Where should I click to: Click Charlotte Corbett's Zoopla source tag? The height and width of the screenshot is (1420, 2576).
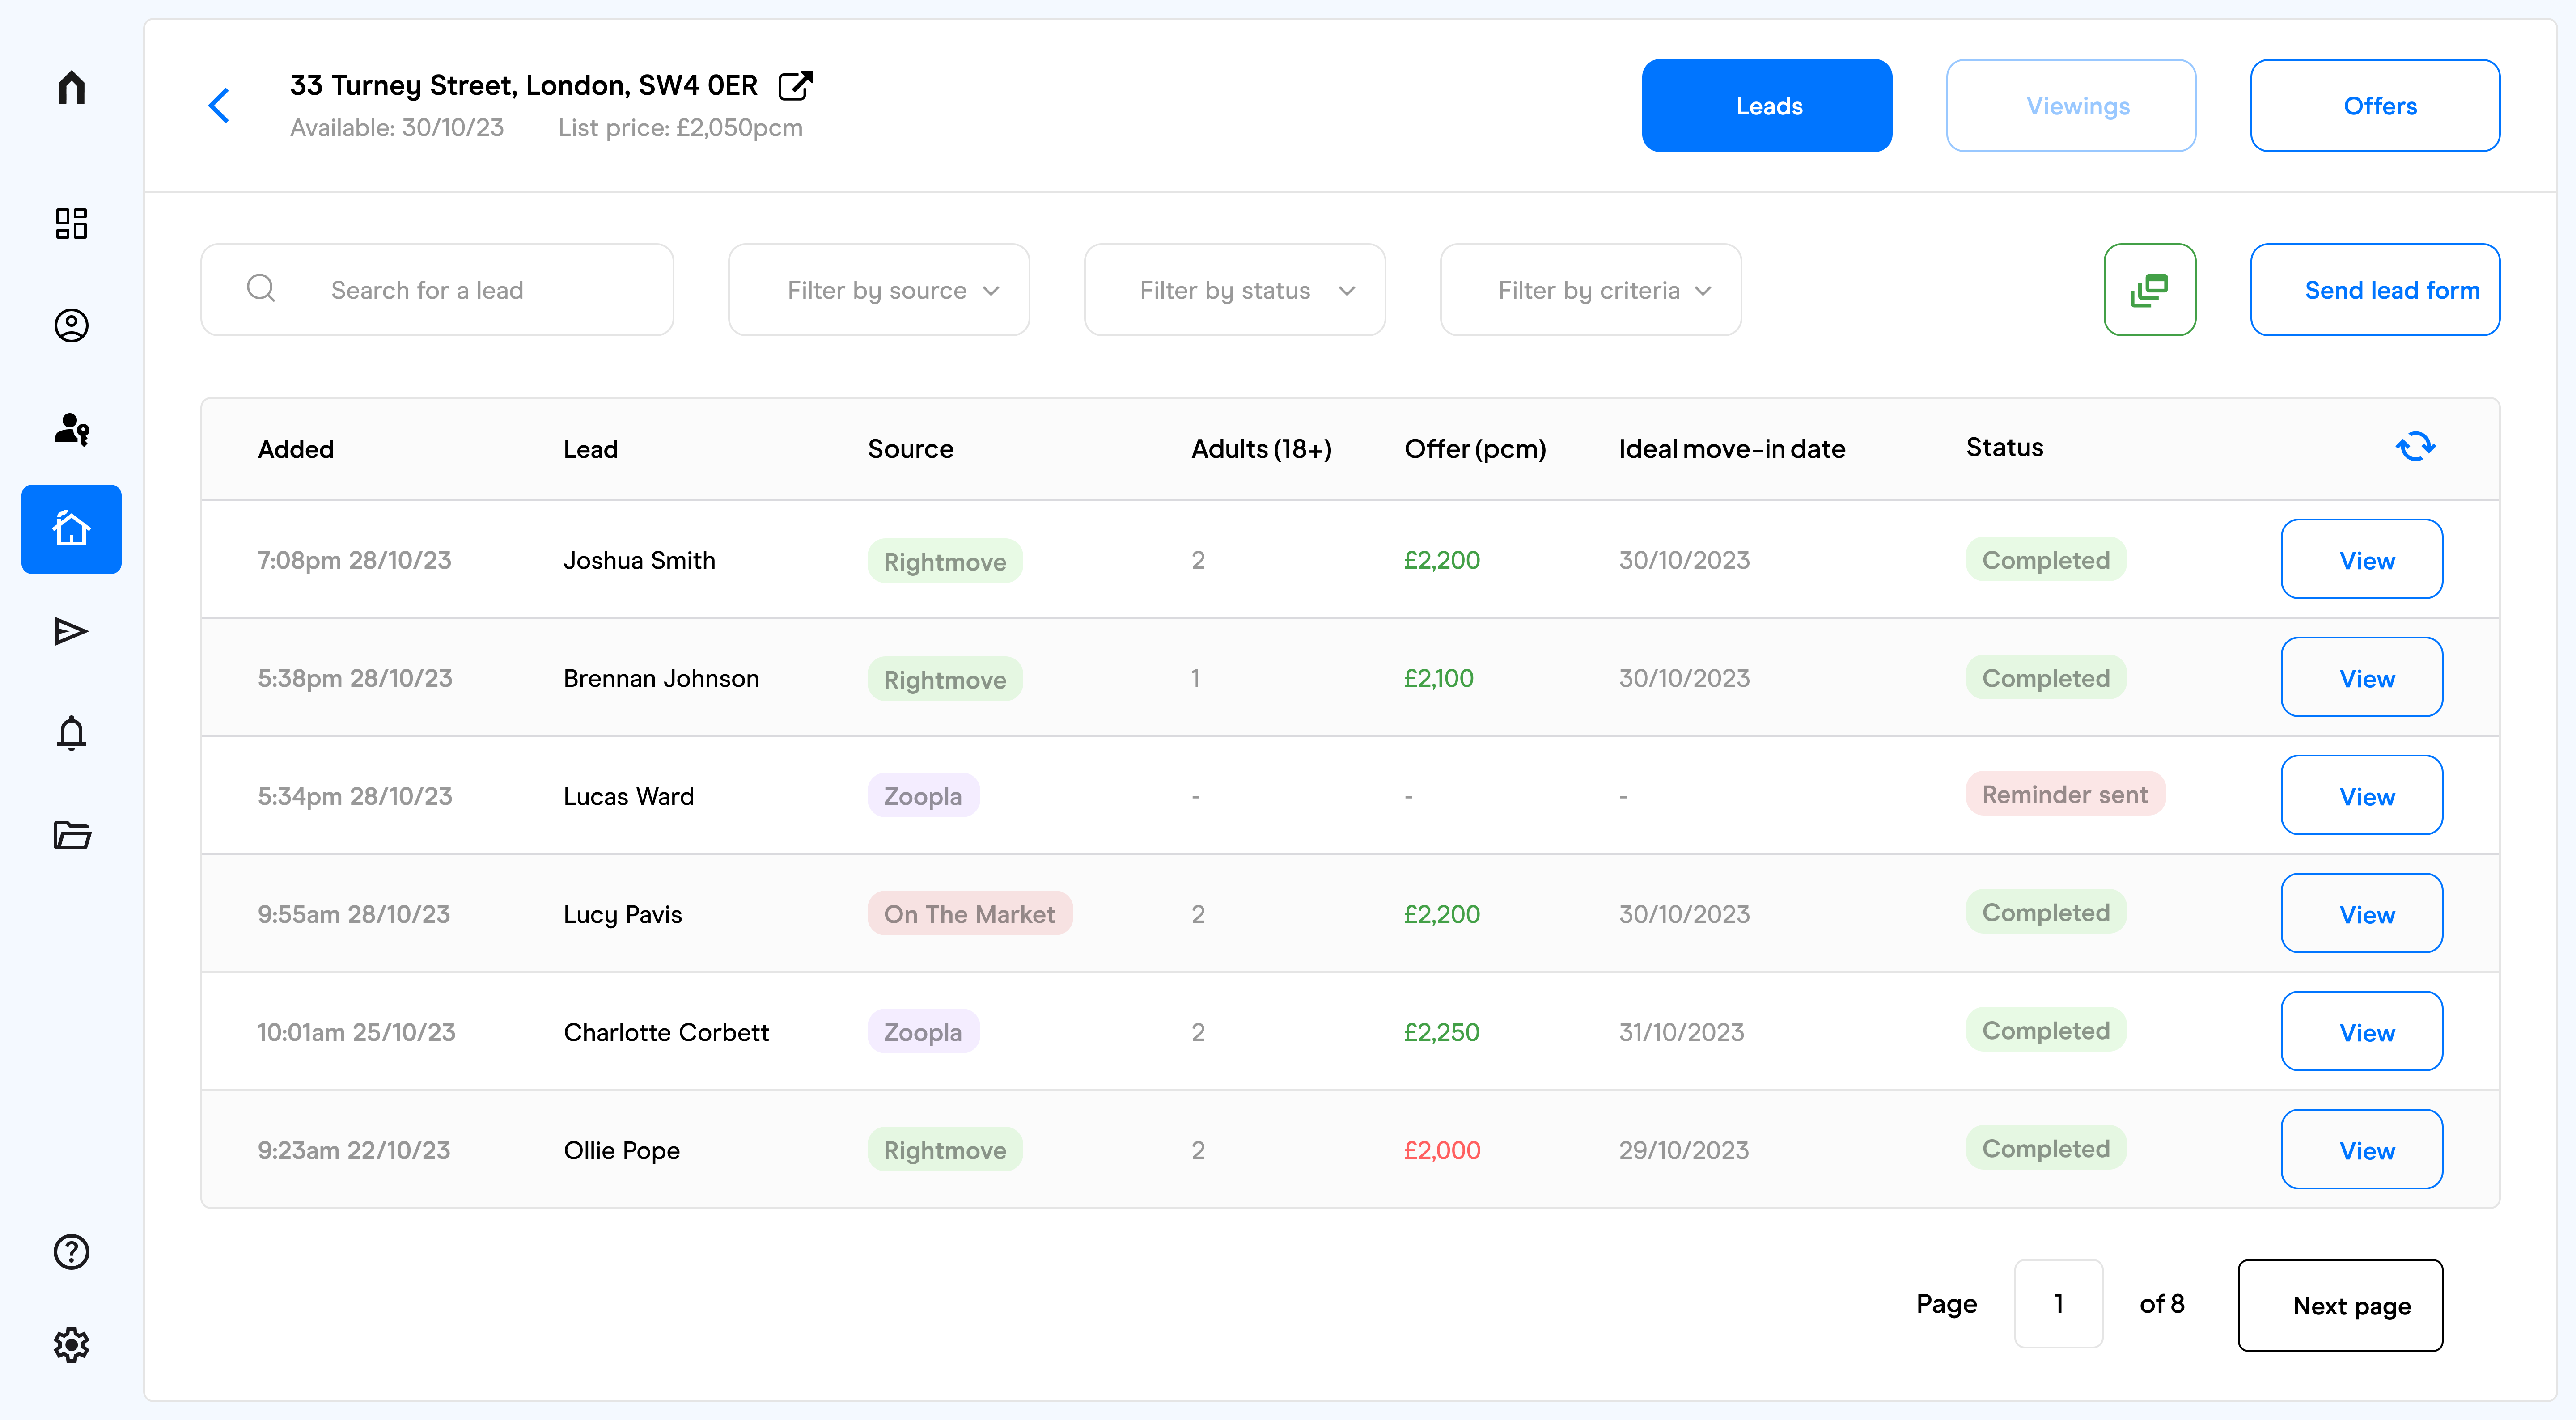click(x=923, y=1032)
